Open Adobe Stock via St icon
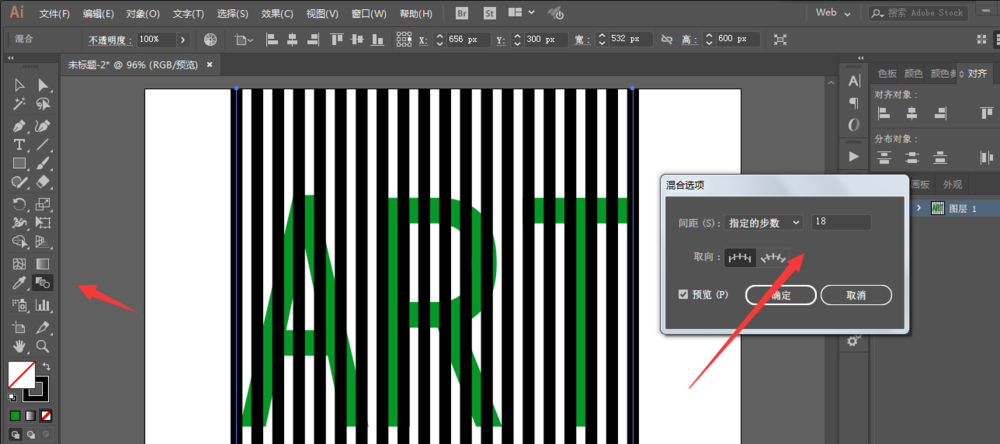The width and height of the screenshot is (1000, 444). click(x=490, y=13)
